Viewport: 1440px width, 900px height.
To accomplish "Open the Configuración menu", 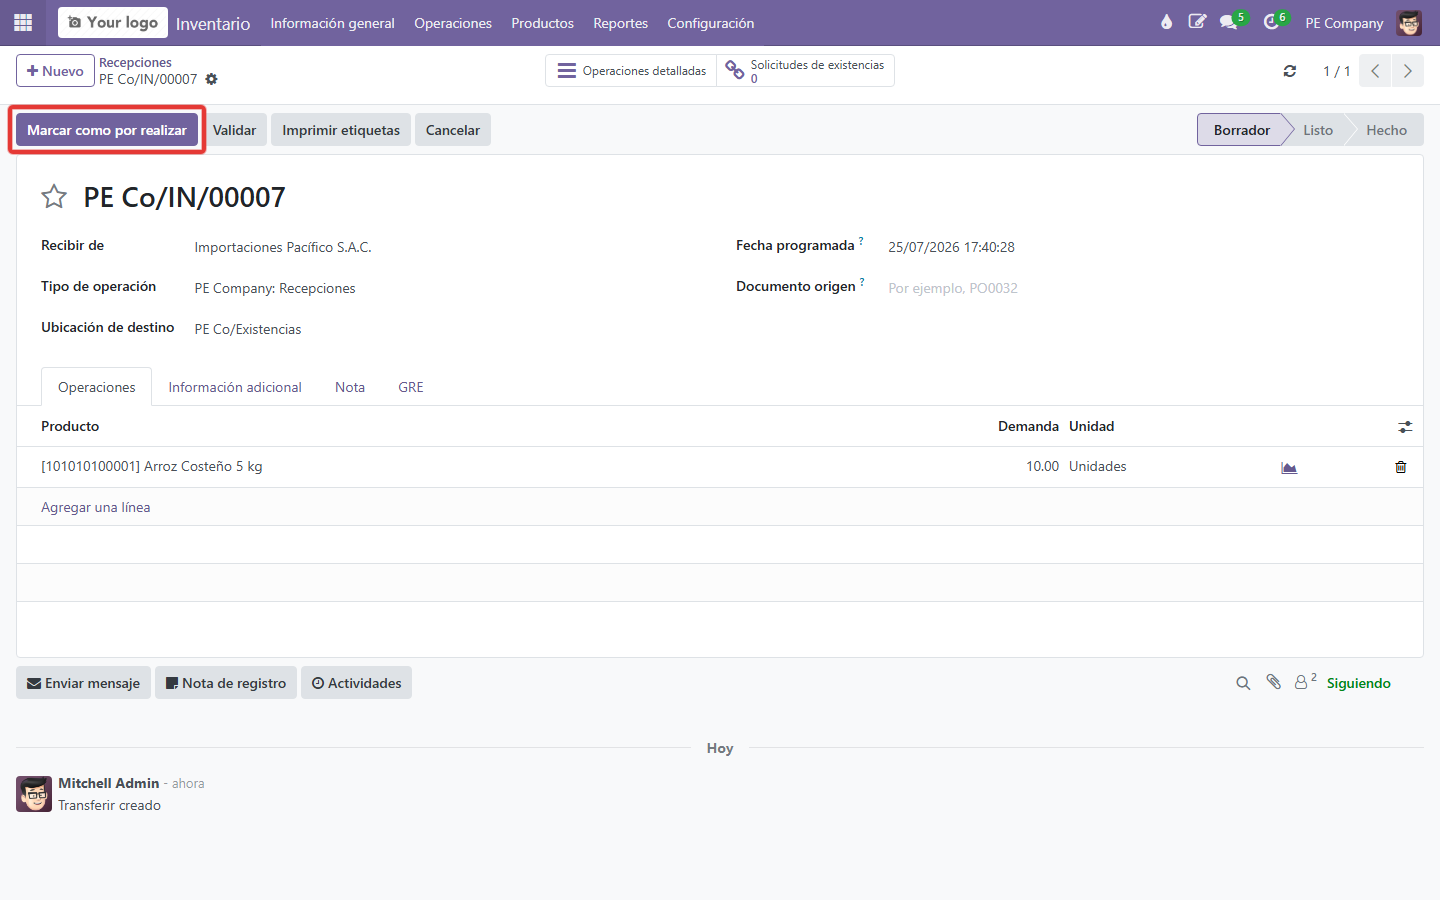I will tap(711, 23).
